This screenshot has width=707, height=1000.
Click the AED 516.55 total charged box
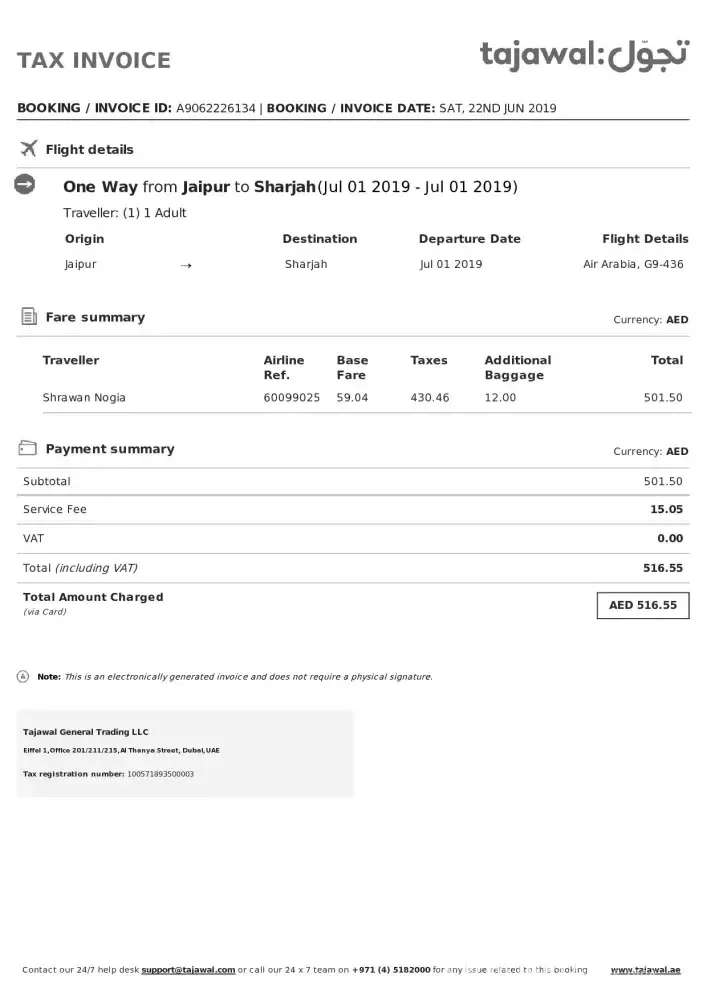(x=642, y=605)
